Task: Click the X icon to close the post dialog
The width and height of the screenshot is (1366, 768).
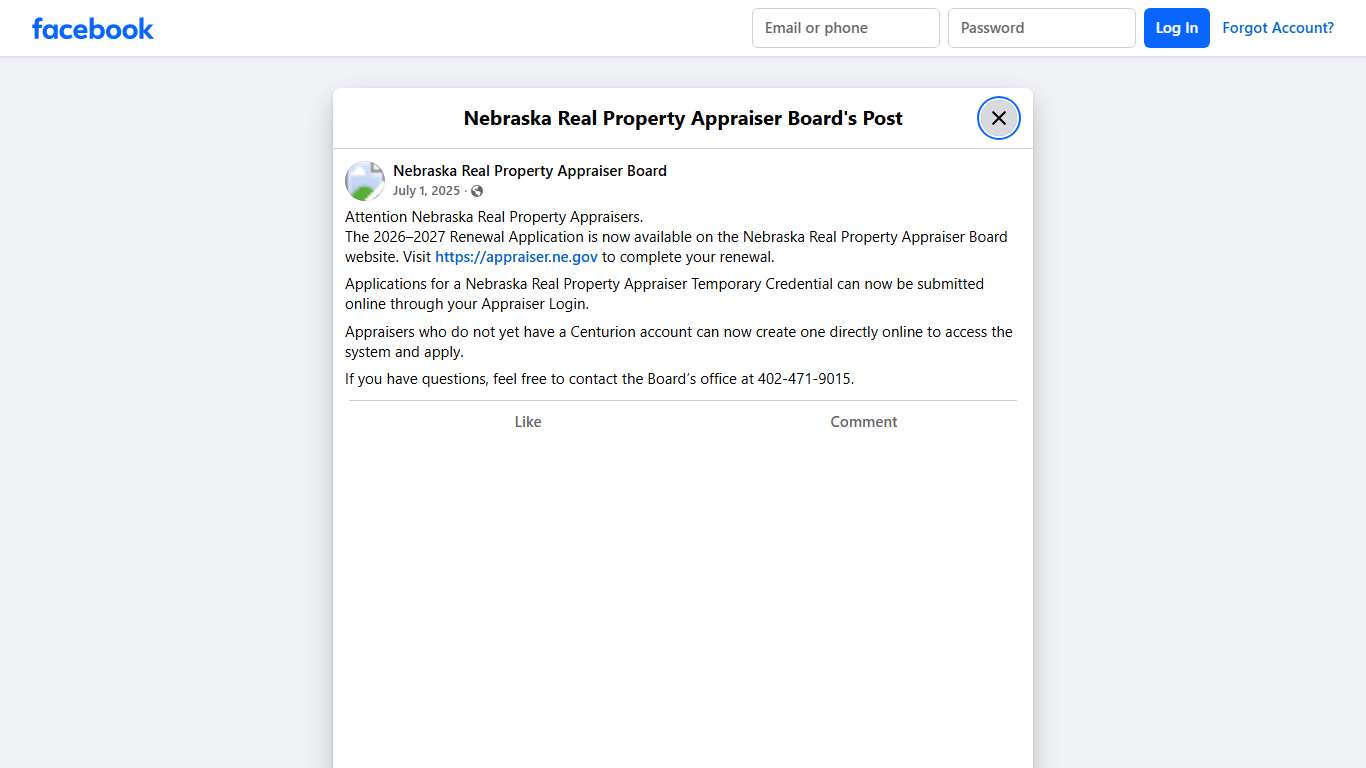Action: pos(998,117)
